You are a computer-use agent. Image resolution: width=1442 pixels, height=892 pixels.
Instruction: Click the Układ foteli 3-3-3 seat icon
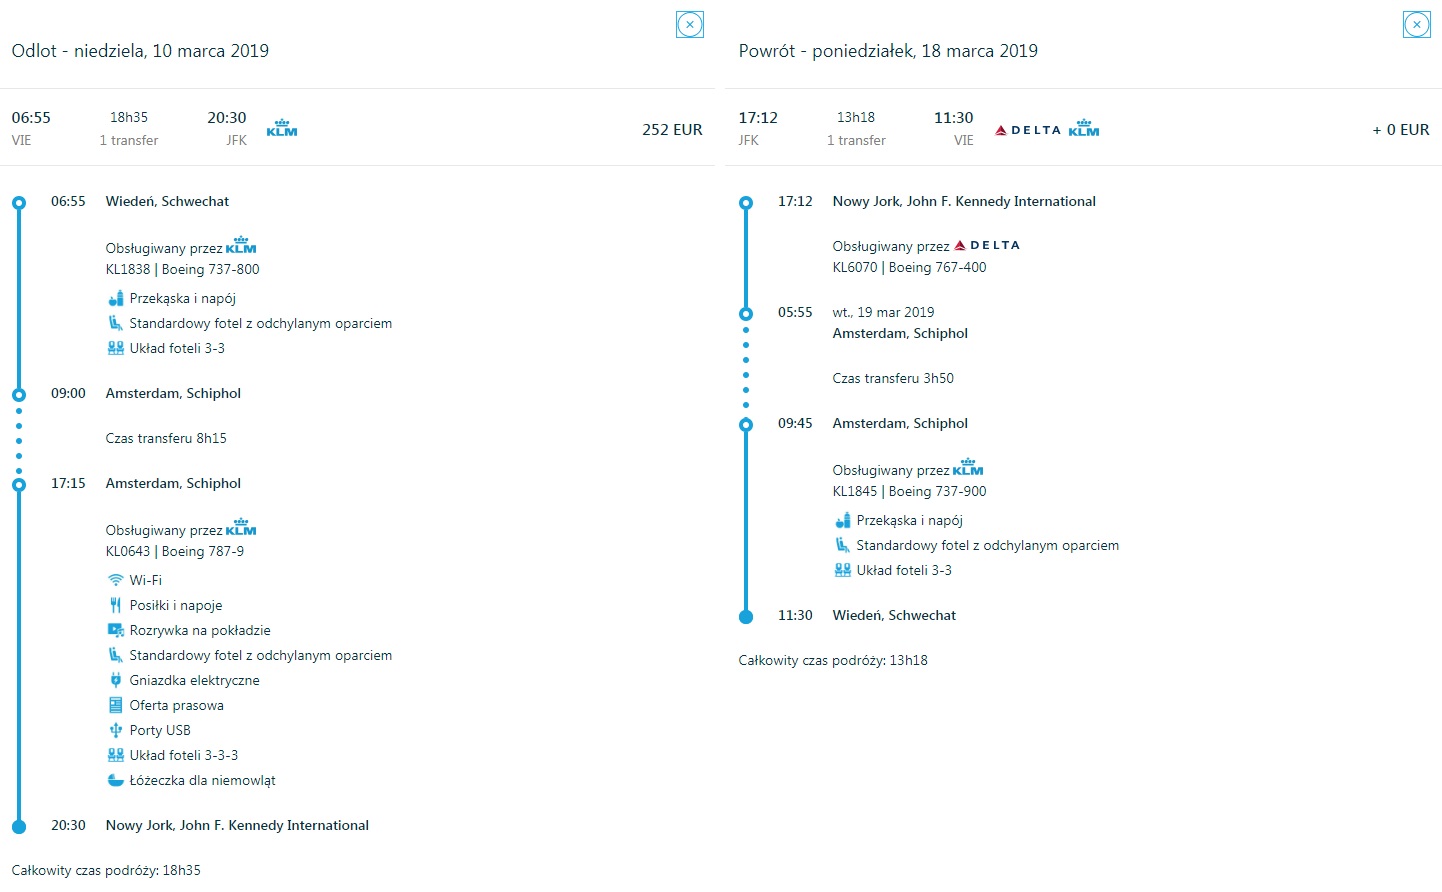(116, 755)
